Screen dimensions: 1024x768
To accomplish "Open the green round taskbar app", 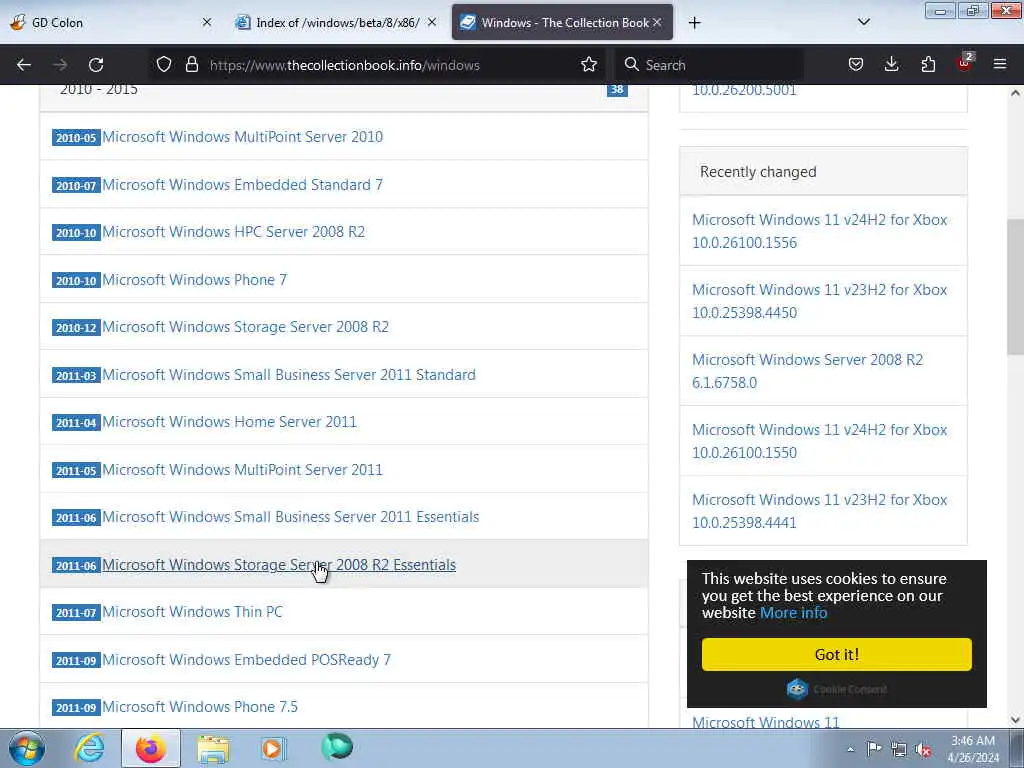I will tap(337, 746).
